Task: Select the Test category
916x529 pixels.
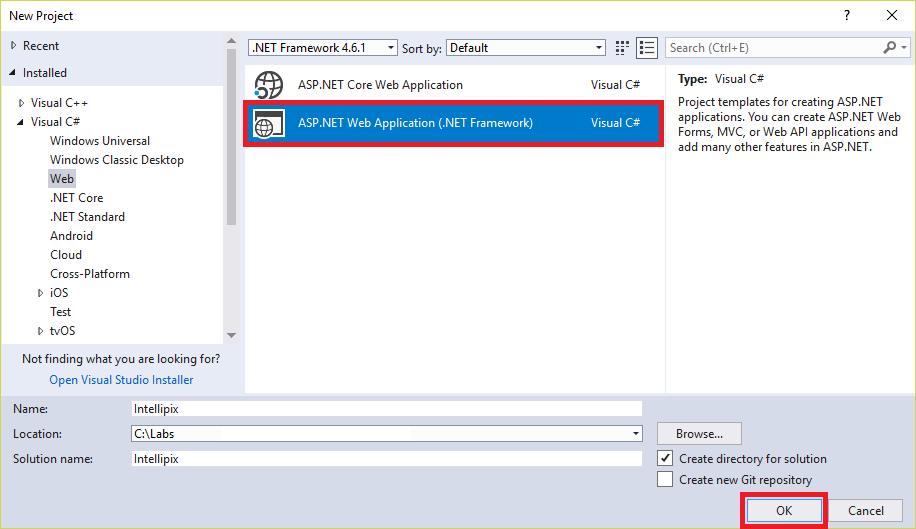Action: click(x=61, y=312)
